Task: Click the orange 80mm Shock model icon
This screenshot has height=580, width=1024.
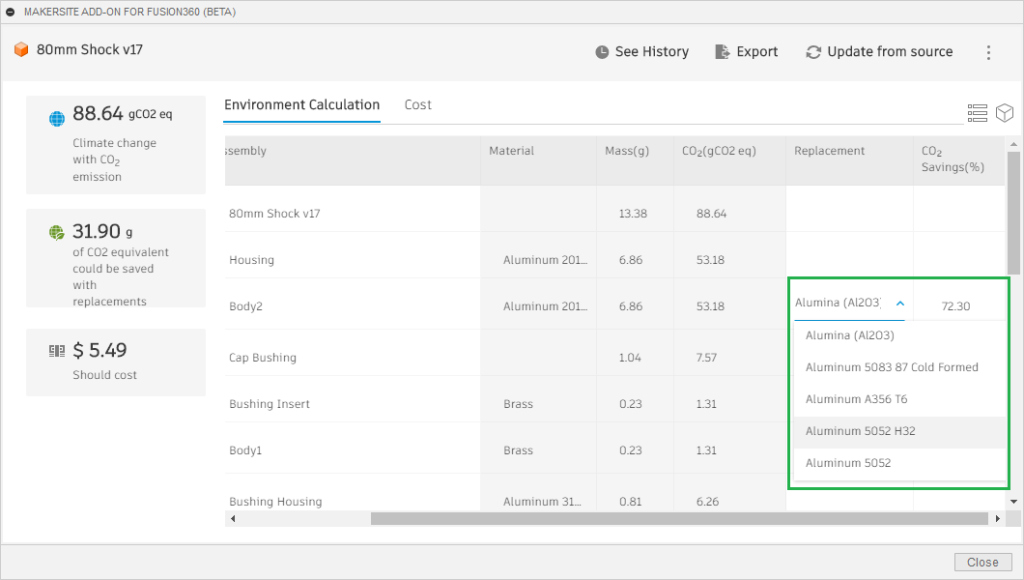Action: pyautogui.click(x=21, y=50)
